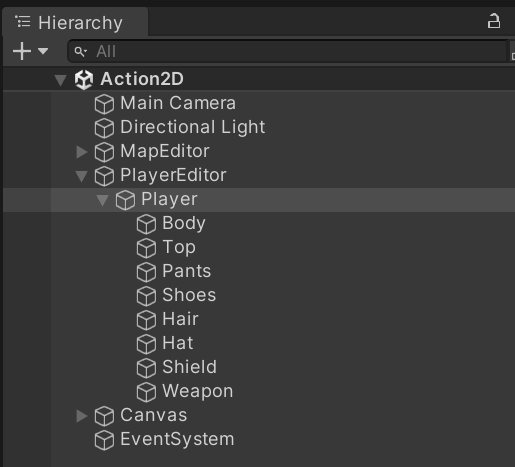Click the Unity scene icon beside Action2D

(84, 80)
